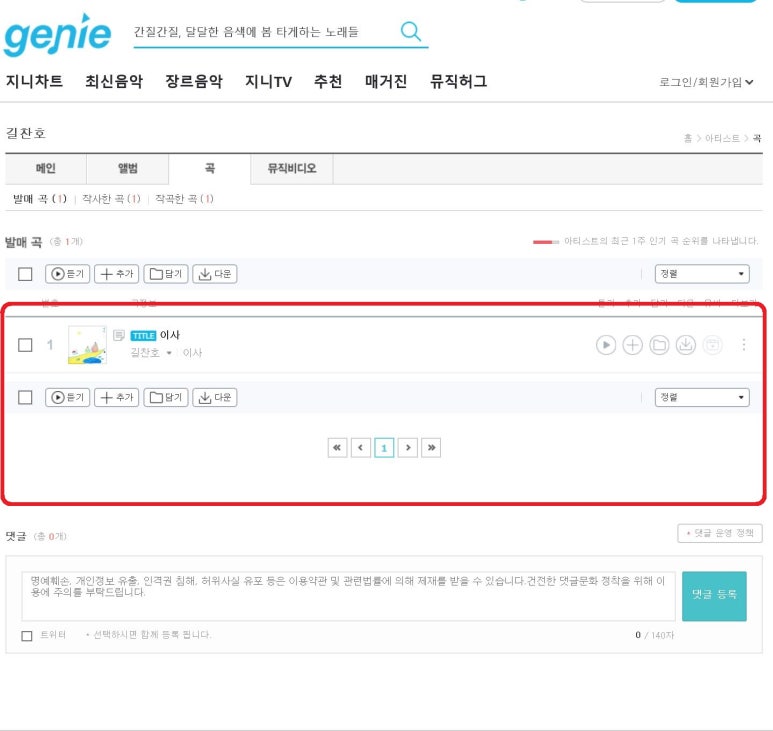Switch to the 뮤직비디오 tab

292,169
